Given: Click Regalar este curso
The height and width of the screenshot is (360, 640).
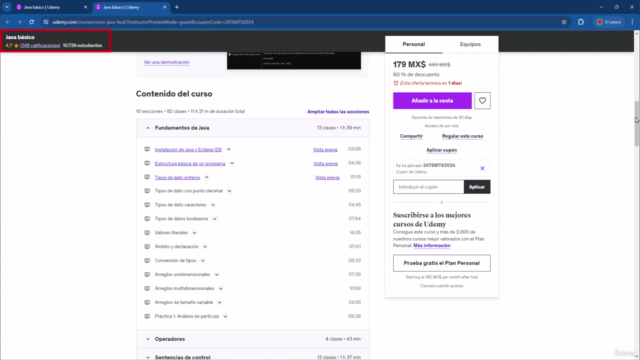Looking at the screenshot, I should coord(462,136).
